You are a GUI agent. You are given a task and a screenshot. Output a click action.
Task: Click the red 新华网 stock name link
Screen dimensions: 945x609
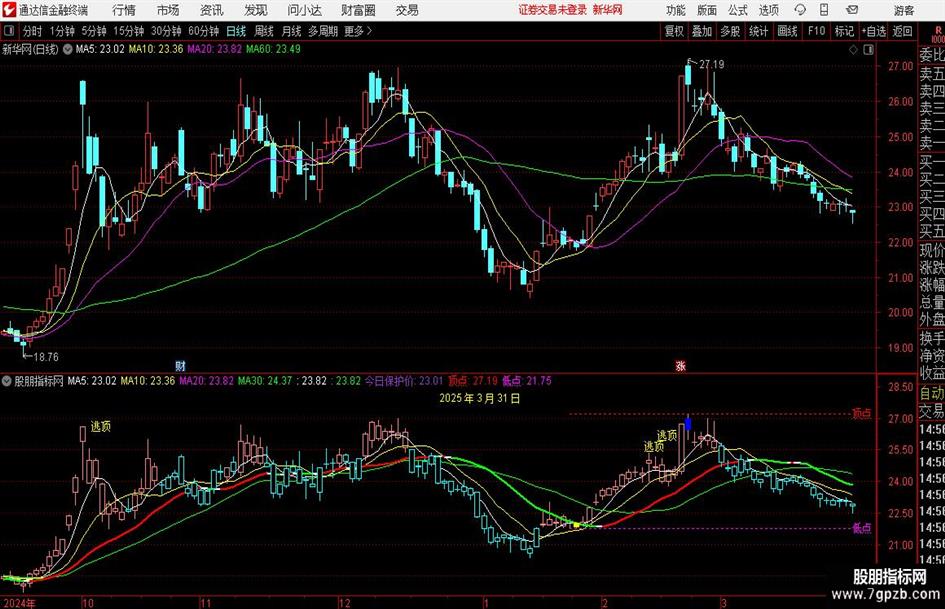(608, 10)
